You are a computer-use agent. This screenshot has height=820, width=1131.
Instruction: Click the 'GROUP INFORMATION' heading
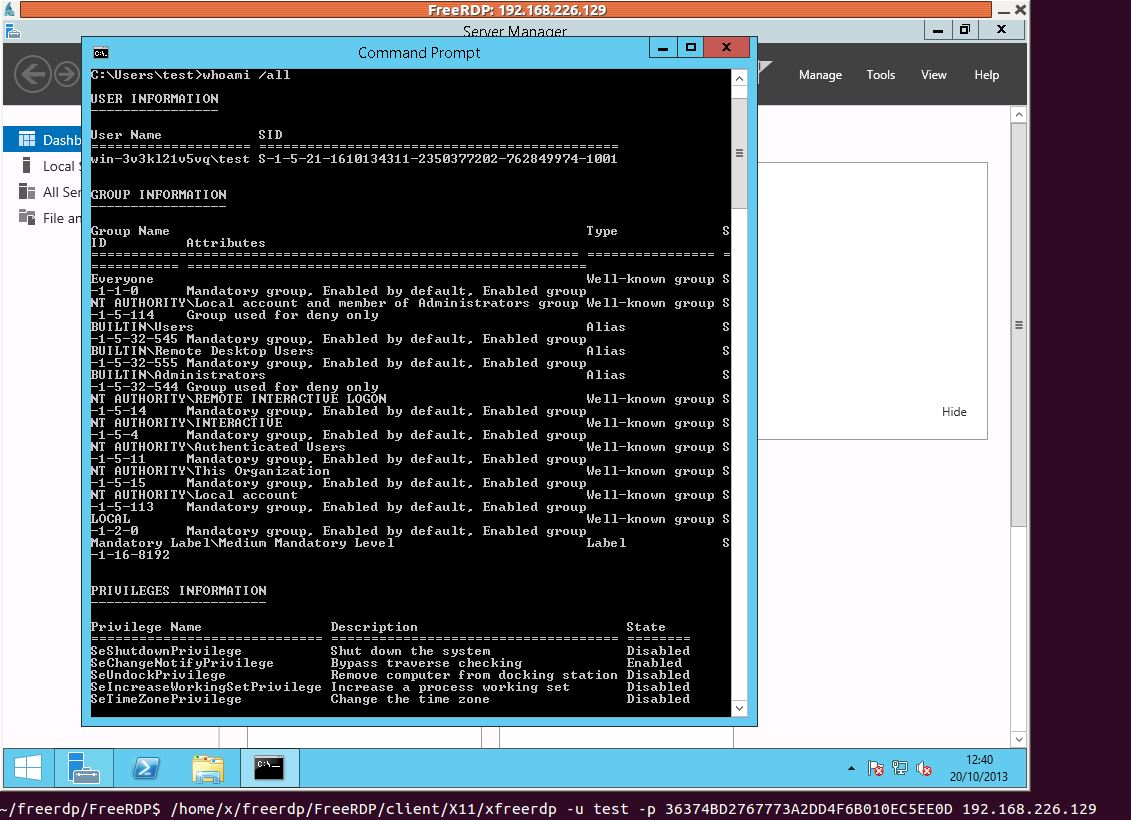(x=159, y=195)
